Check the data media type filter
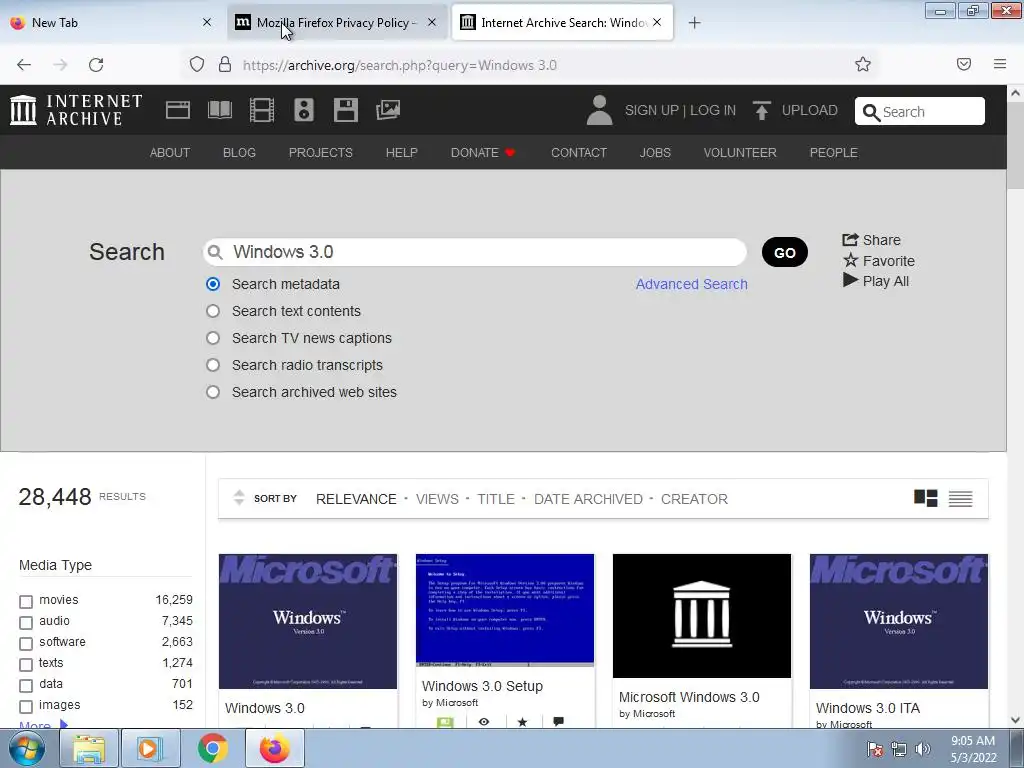The width and height of the screenshot is (1024, 768). 26,686
